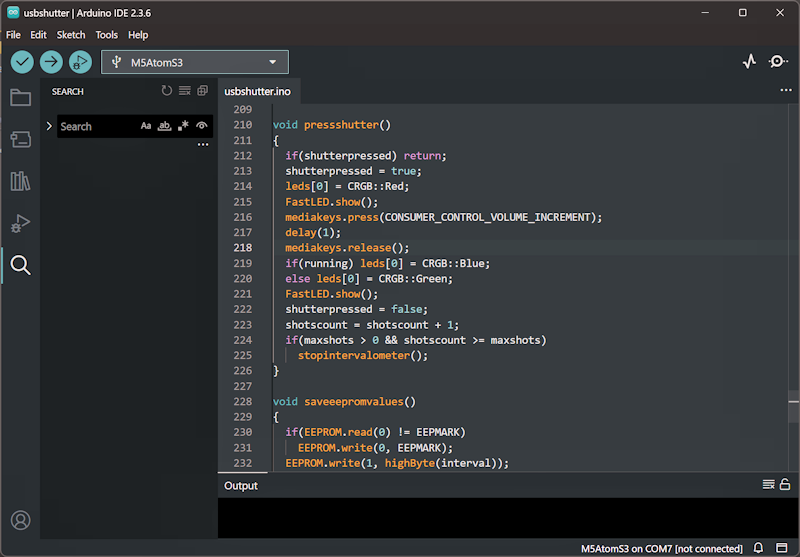The height and width of the screenshot is (557, 800).
Task: Open the Debug sidebar panel
Action: [20, 223]
